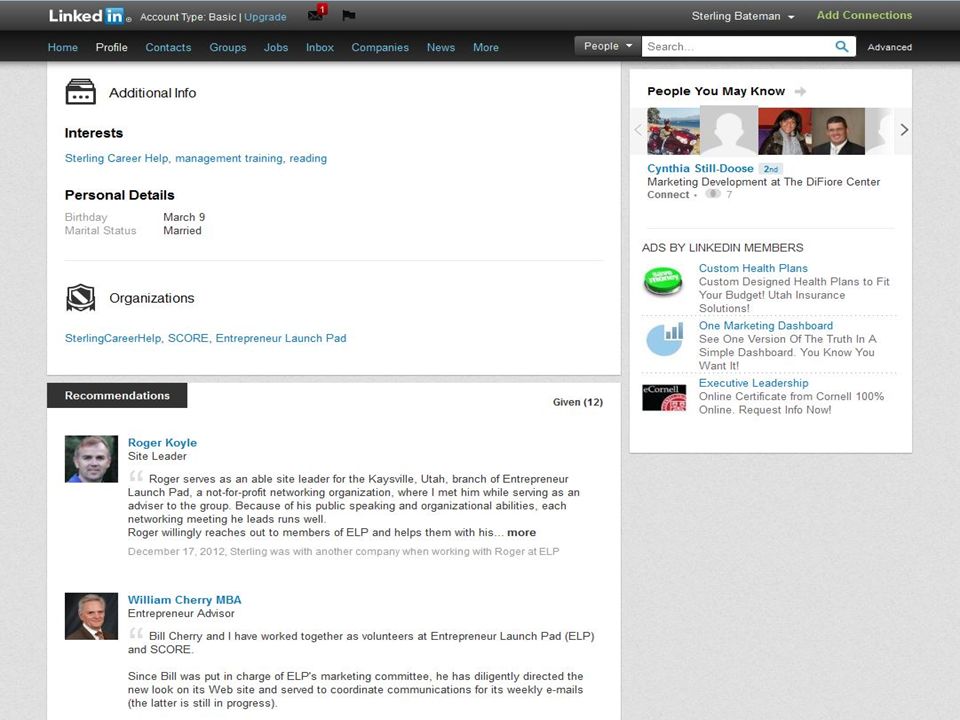Open Cynthia Still-Doose profile link

tap(700, 168)
